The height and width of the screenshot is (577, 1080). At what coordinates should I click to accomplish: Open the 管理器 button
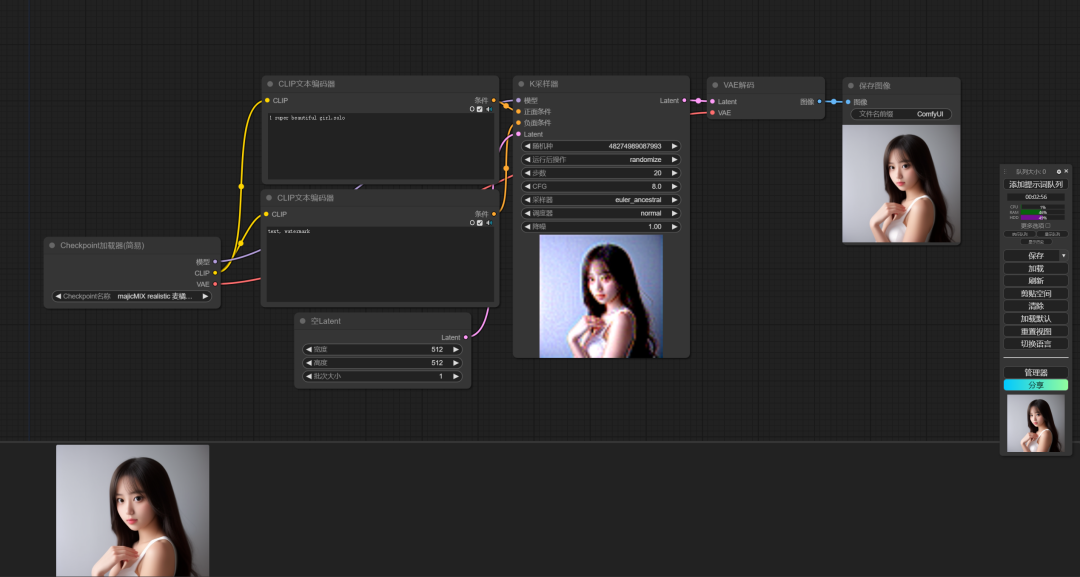click(x=1036, y=373)
